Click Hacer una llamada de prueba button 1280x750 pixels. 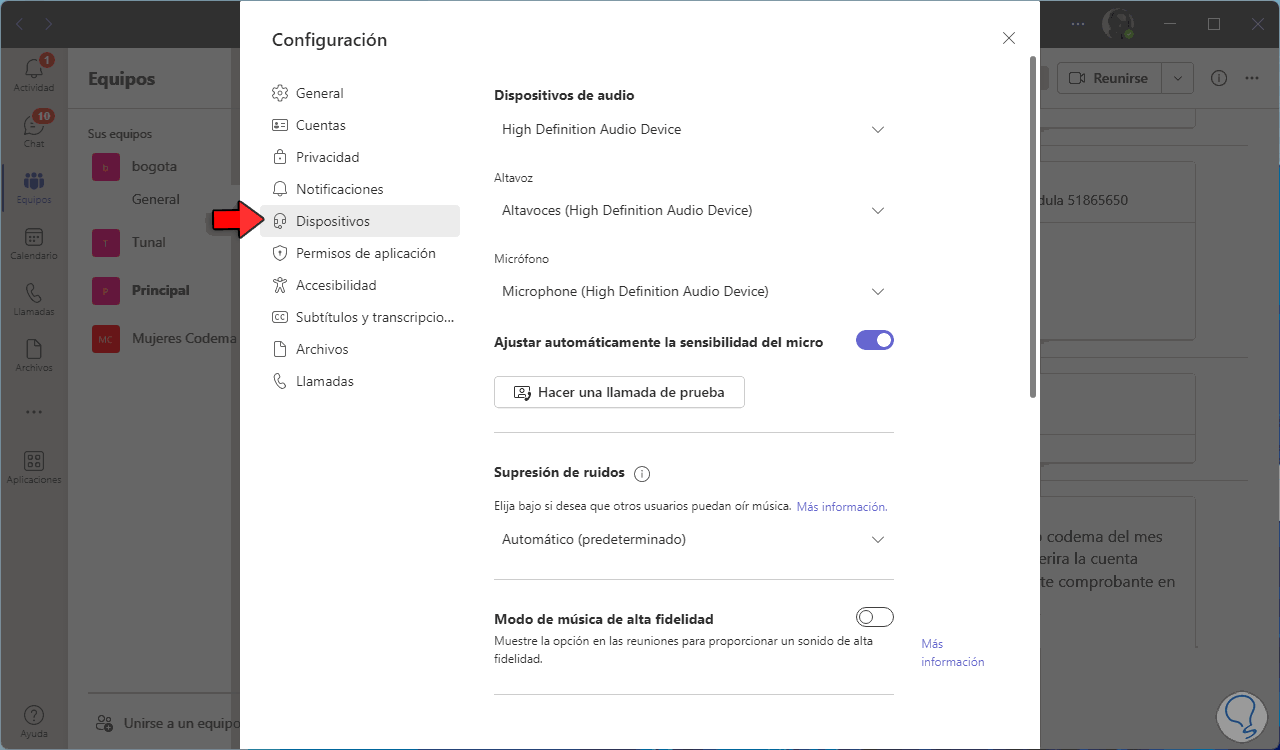(x=619, y=393)
